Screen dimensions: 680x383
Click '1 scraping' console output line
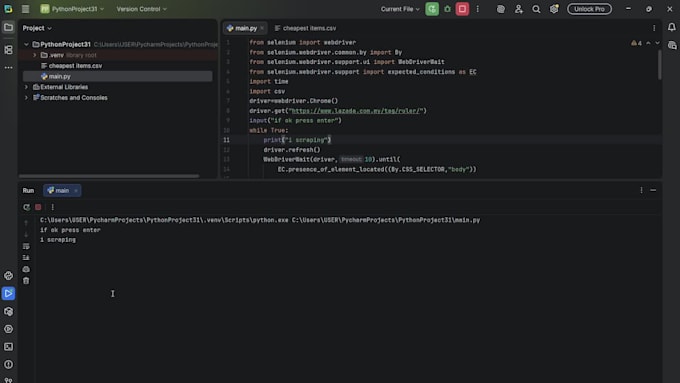[58, 239]
